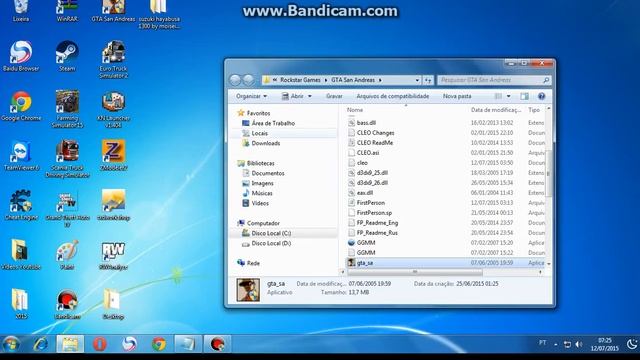Open the Google Chrome desktop shortcut
The height and width of the screenshot is (360, 640).
(x=21, y=106)
